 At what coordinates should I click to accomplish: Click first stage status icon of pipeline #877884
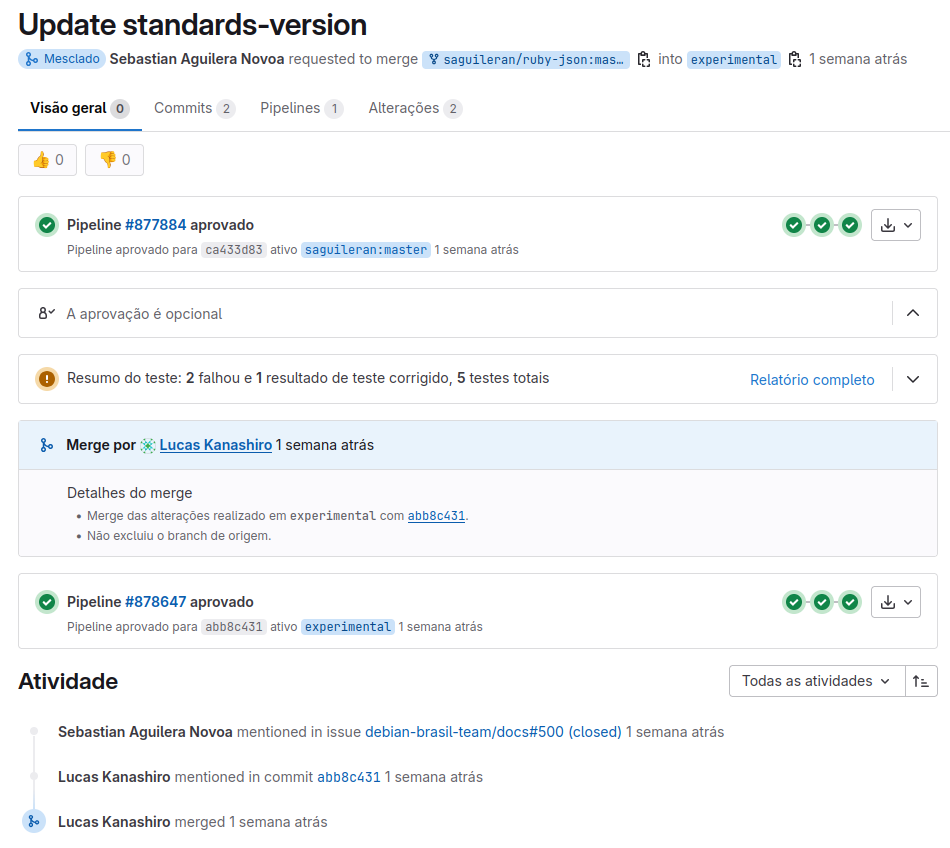point(794,225)
